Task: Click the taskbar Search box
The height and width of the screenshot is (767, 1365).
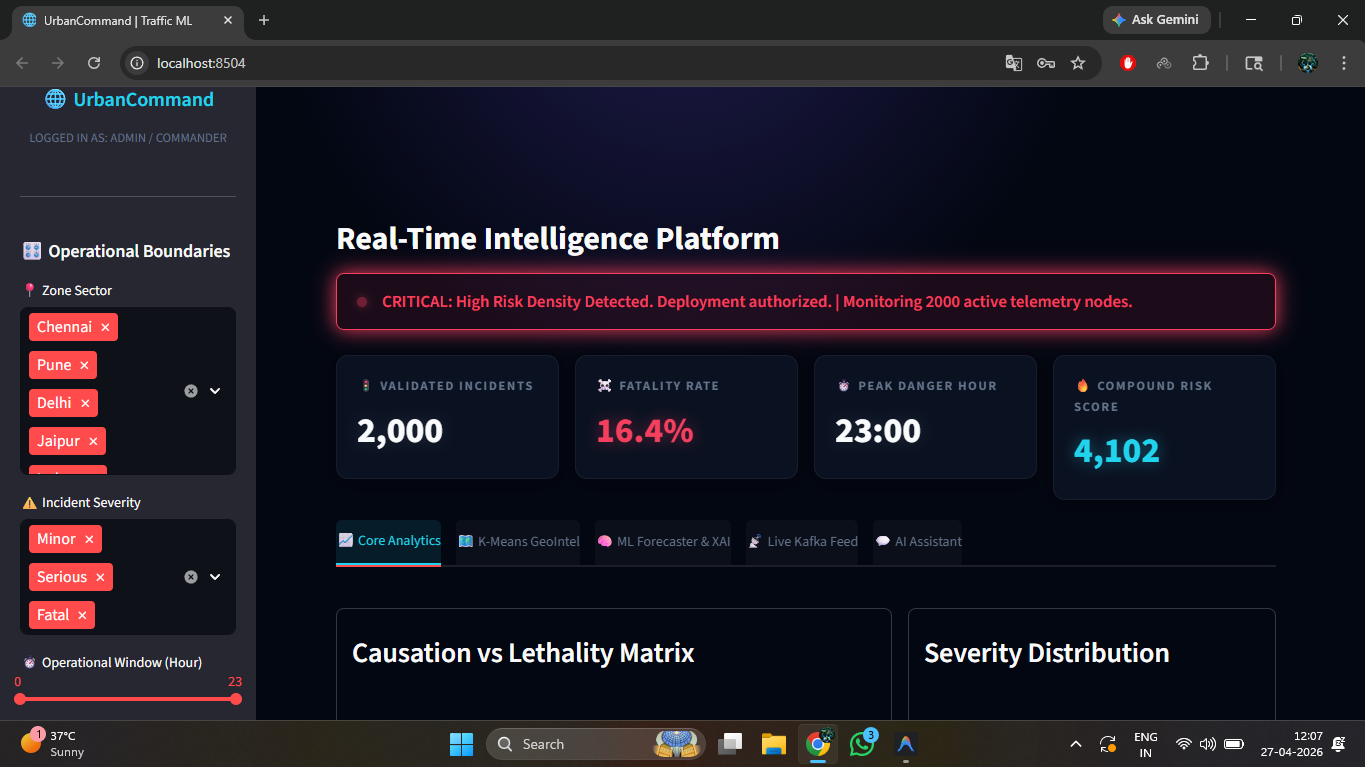Action: [x=596, y=744]
